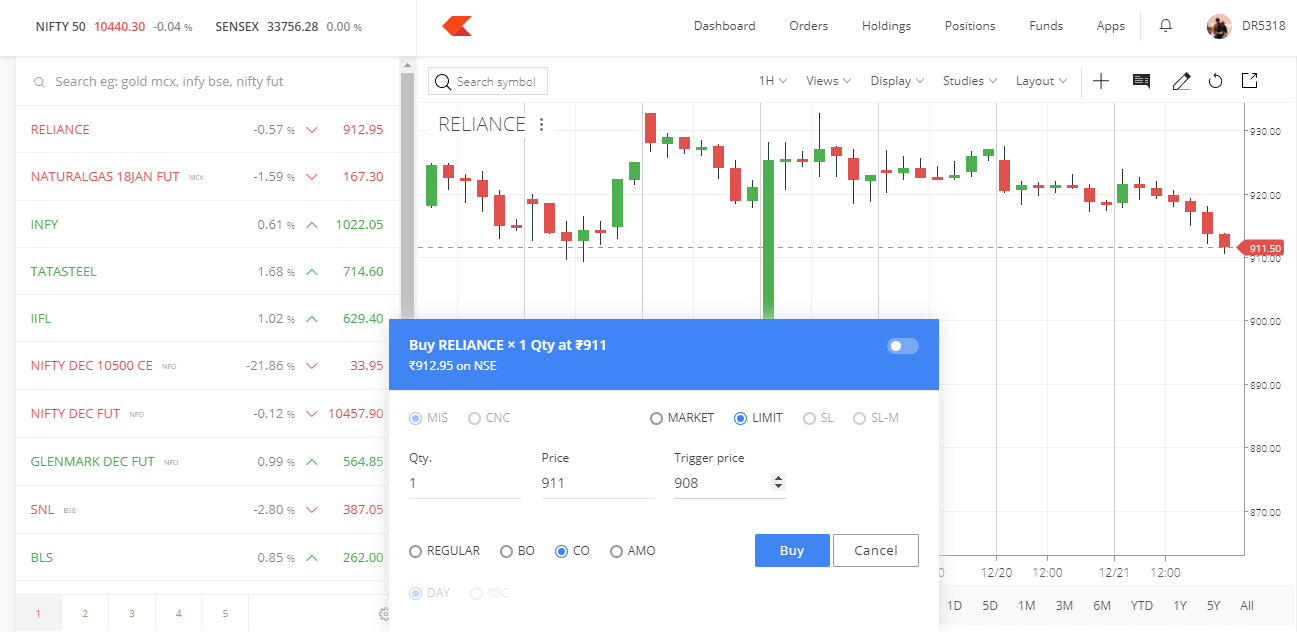The width and height of the screenshot is (1297, 632).
Task: Open the 1H interval dropdown
Action: (x=773, y=81)
